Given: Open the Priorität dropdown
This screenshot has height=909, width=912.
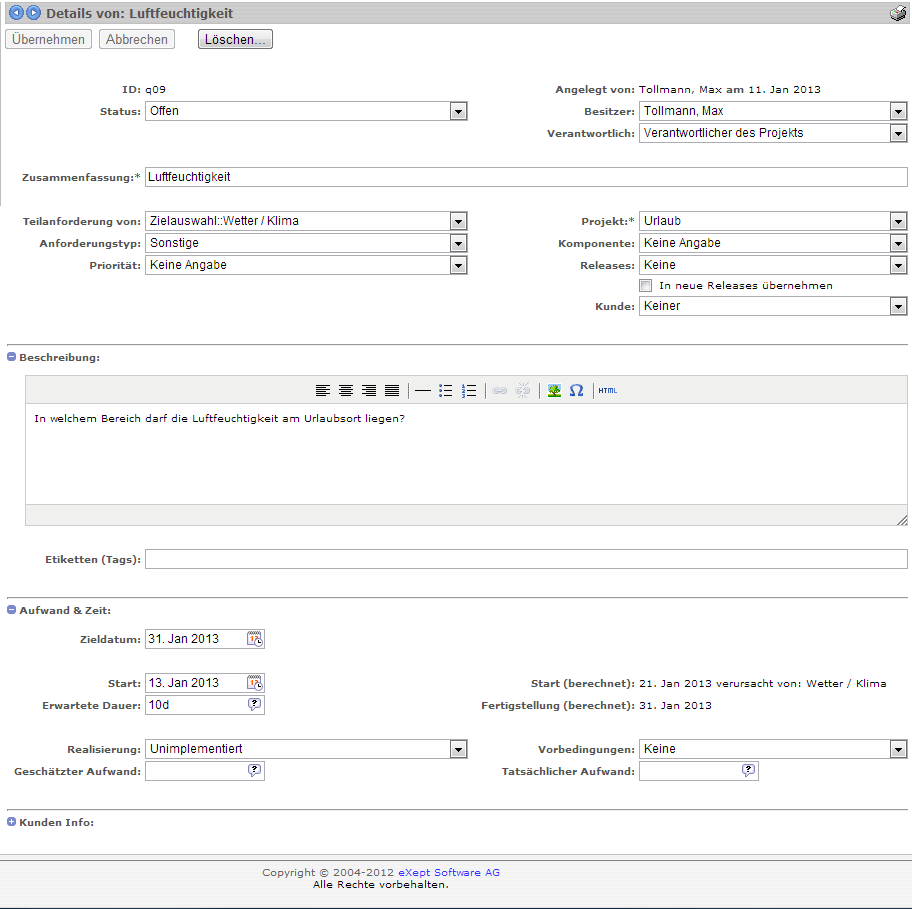Looking at the screenshot, I should (x=458, y=266).
